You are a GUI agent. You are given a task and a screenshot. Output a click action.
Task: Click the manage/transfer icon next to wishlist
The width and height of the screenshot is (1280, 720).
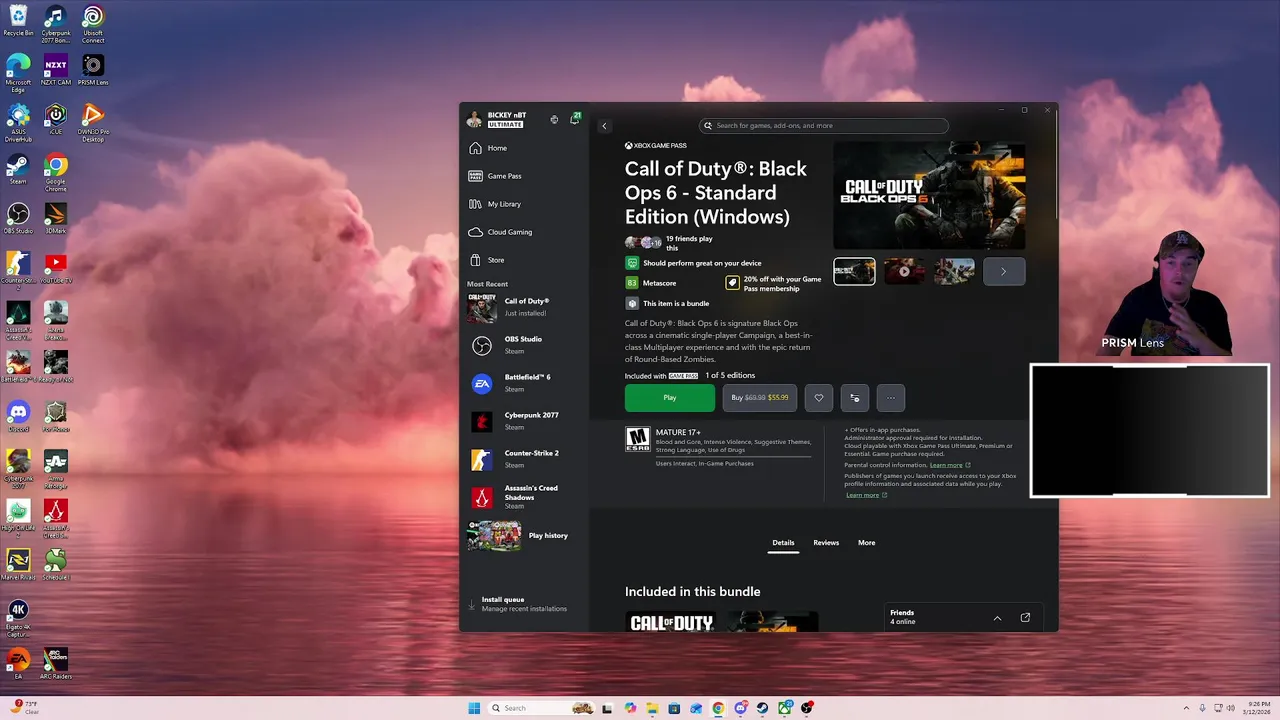click(x=855, y=398)
